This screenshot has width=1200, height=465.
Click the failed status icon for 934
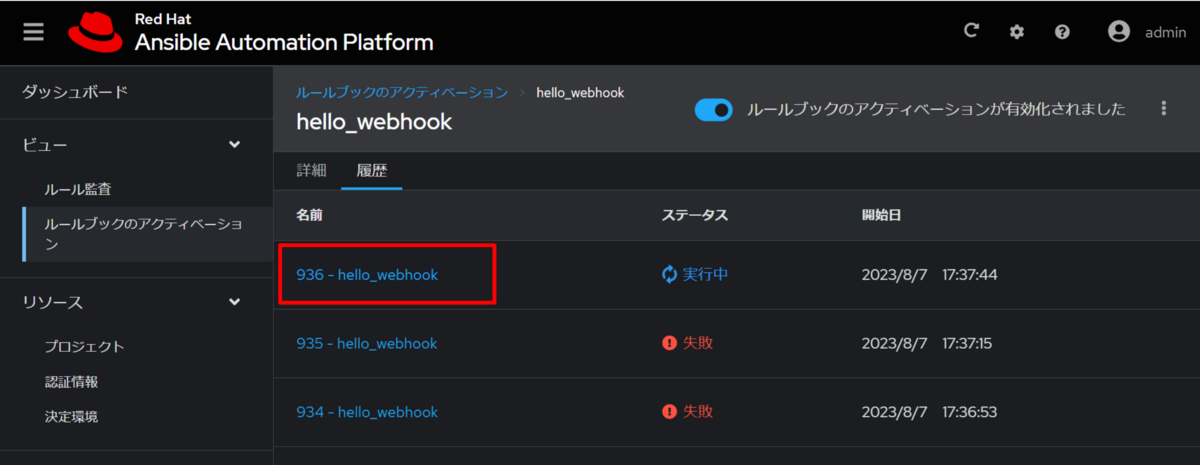[670, 411]
